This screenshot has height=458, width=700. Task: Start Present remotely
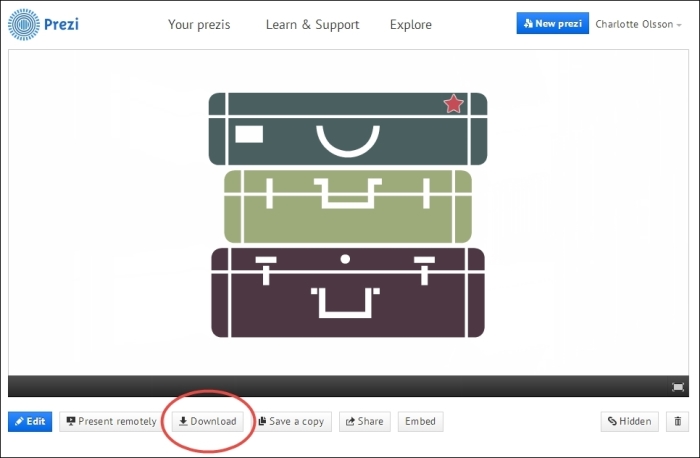click(111, 421)
